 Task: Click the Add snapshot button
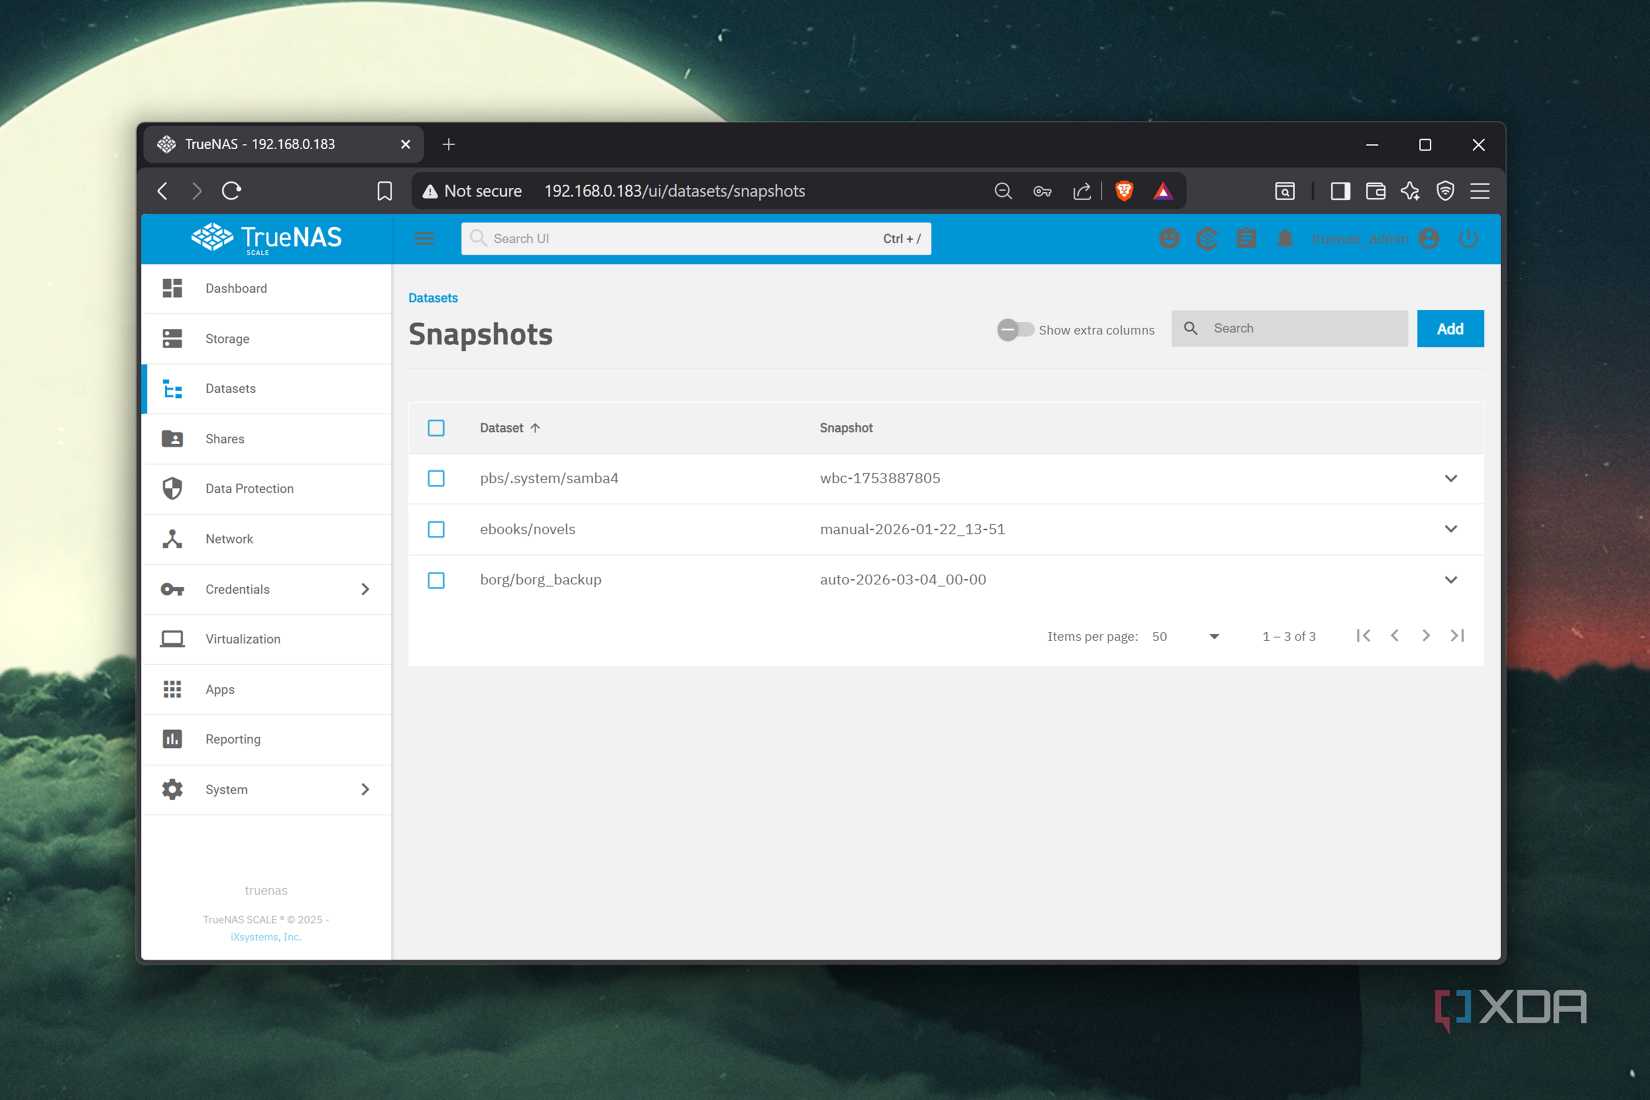1450,328
